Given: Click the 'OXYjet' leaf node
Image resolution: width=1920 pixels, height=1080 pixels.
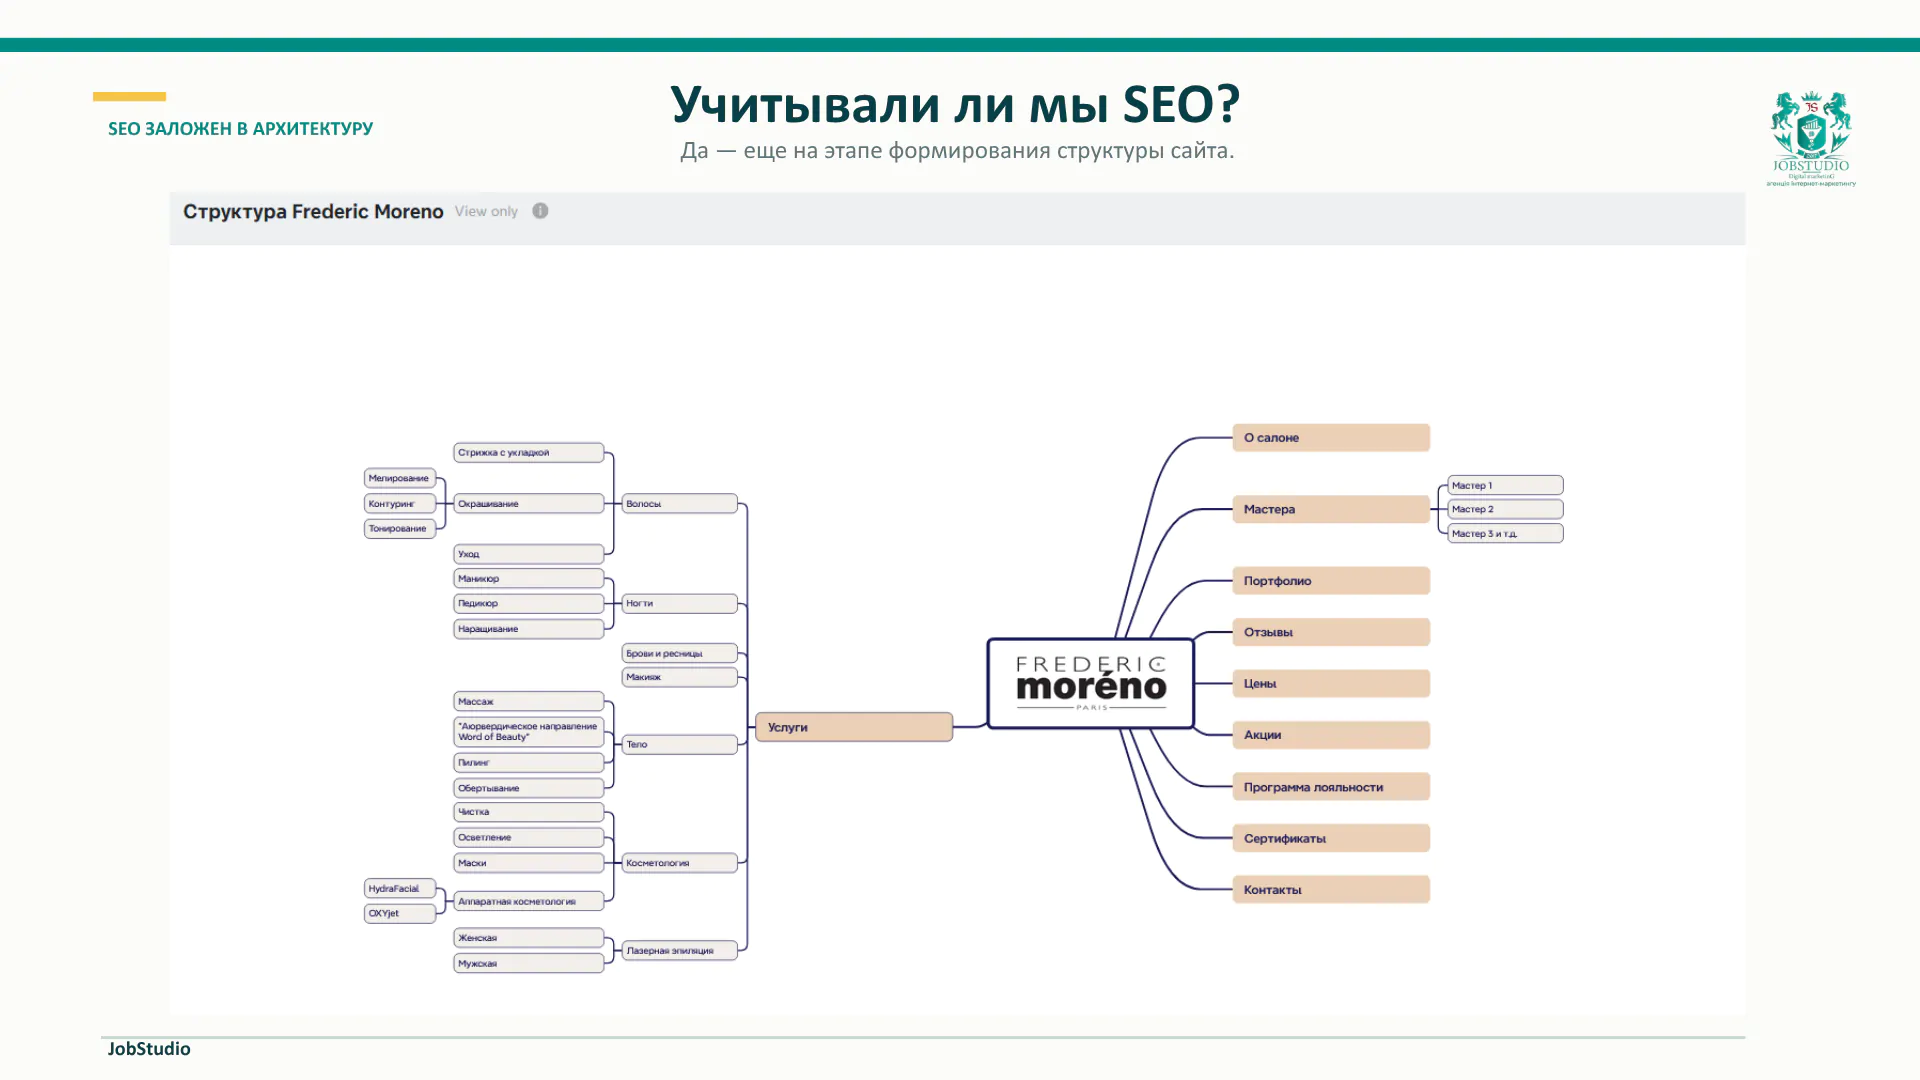Looking at the screenshot, I should coord(400,913).
